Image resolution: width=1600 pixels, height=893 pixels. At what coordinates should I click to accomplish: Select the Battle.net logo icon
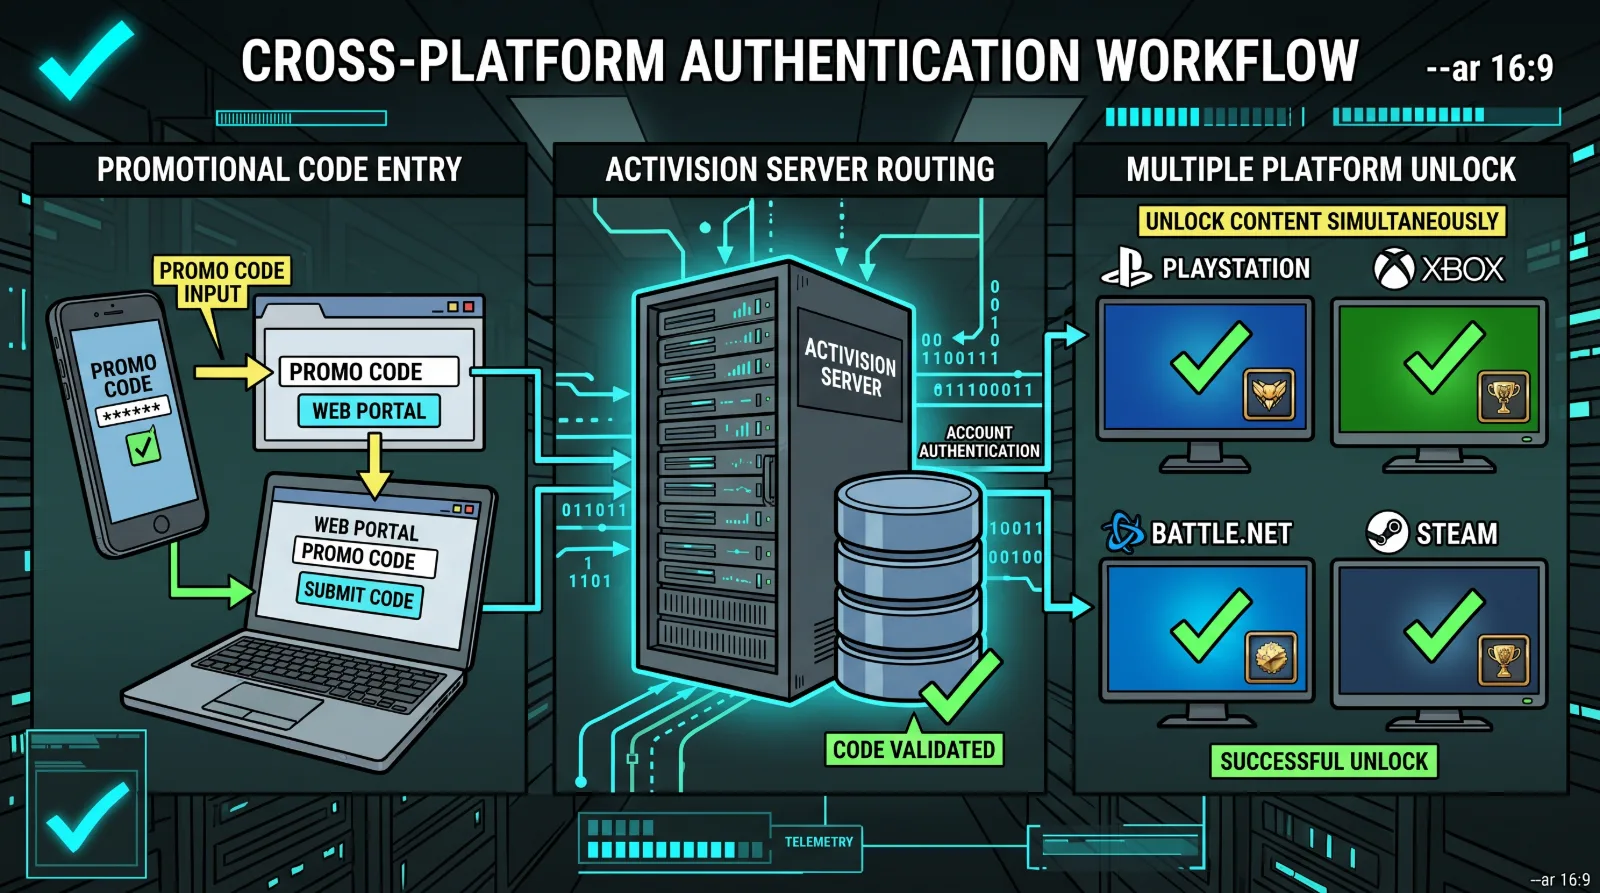pyautogui.click(x=1123, y=532)
